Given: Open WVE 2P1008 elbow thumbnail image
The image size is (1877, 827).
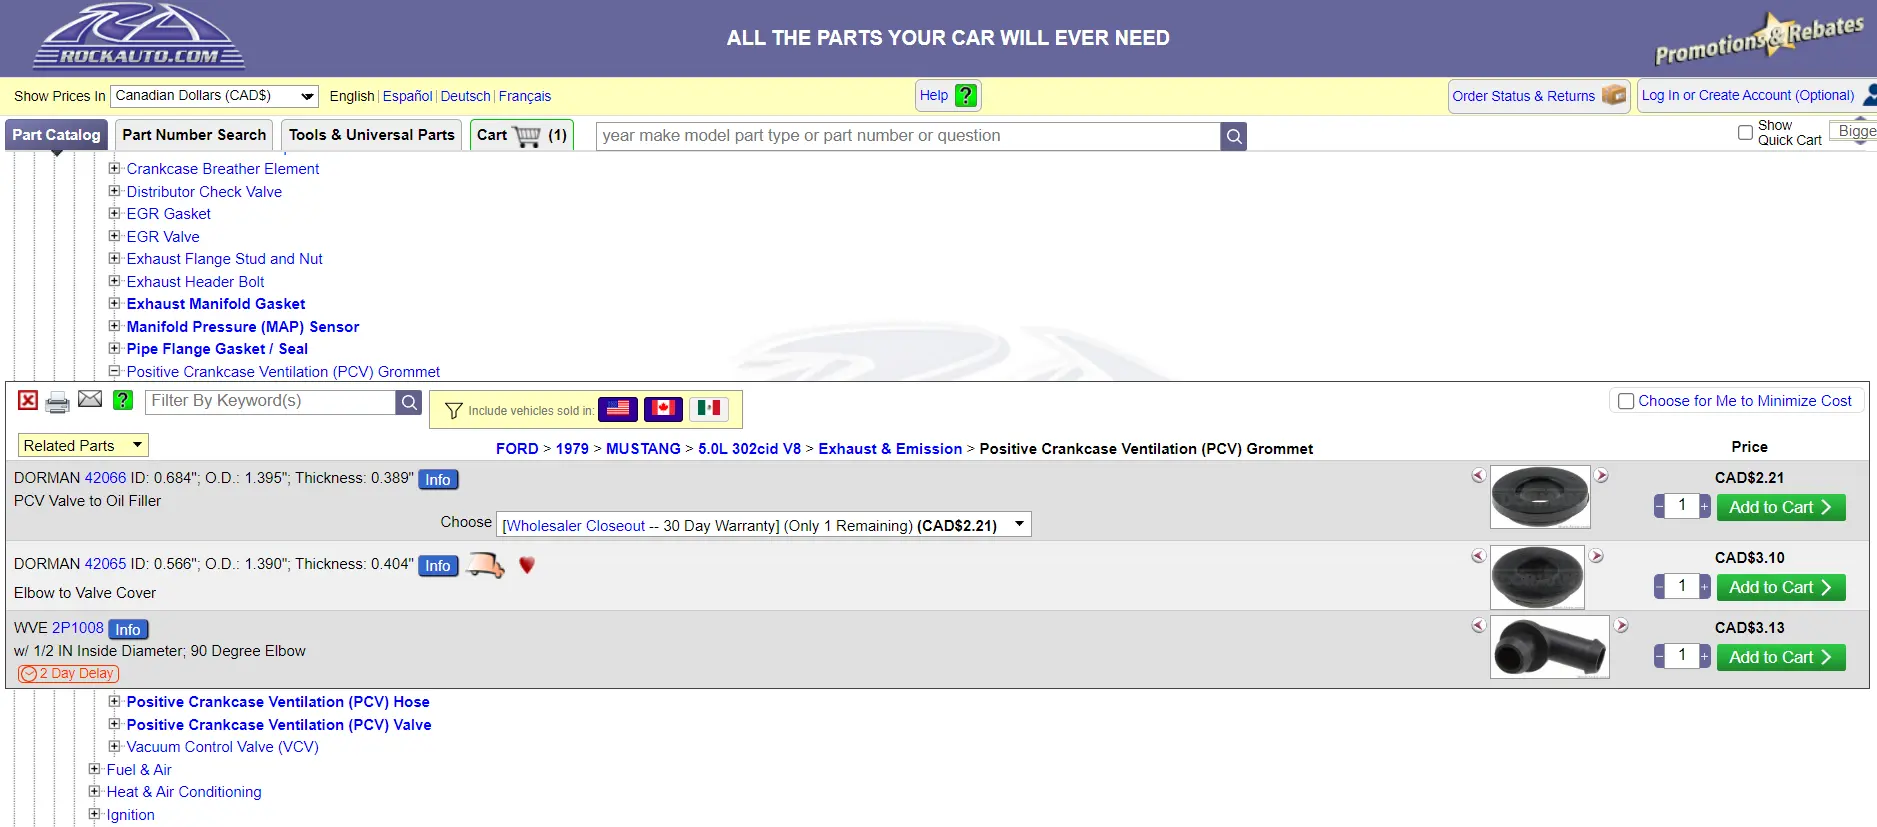Looking at the screenshot, I should coord(1550,647).
